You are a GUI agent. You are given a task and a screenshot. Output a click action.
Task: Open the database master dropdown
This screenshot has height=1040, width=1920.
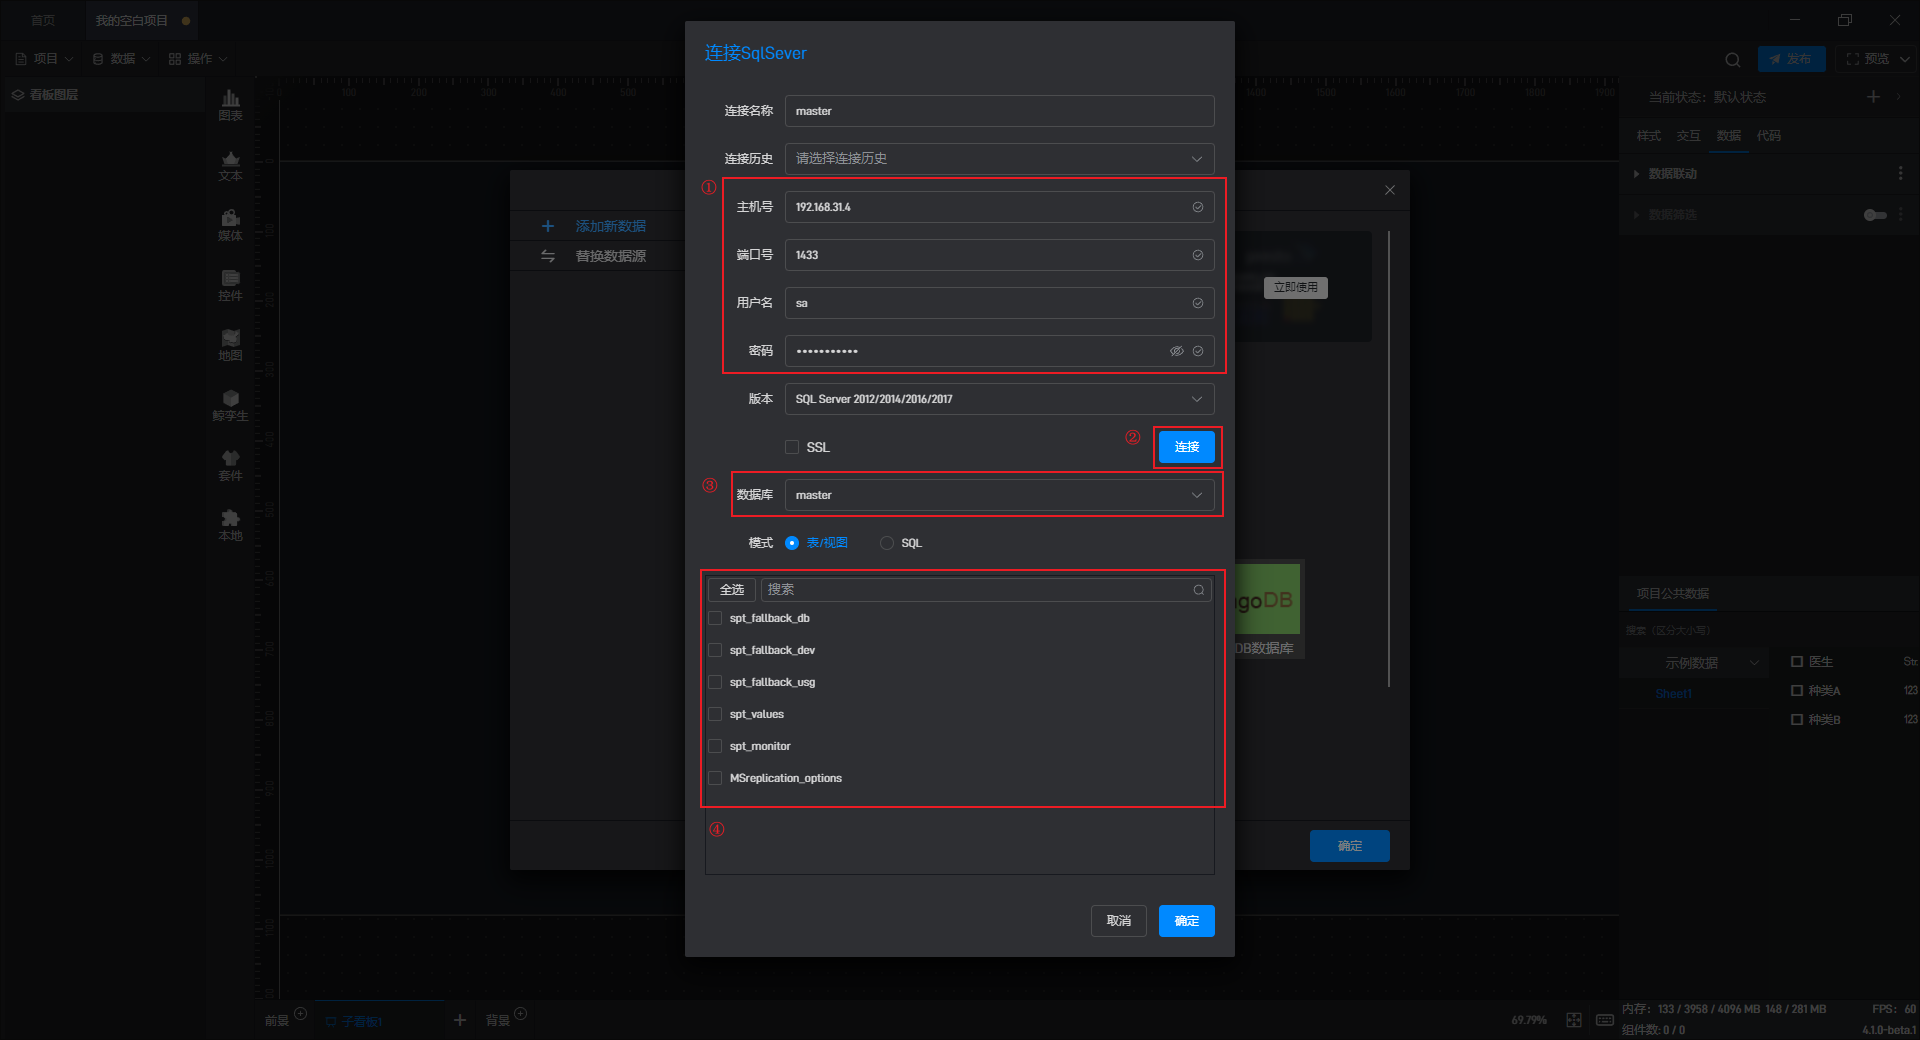click(999, 495)
